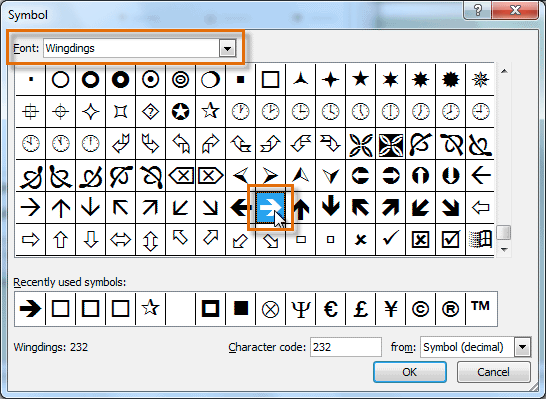Viewport: 546px width, 399px height.
Task: Pick the concentric circles symbol
Action: pyautogui.click(x=181, y=80)
